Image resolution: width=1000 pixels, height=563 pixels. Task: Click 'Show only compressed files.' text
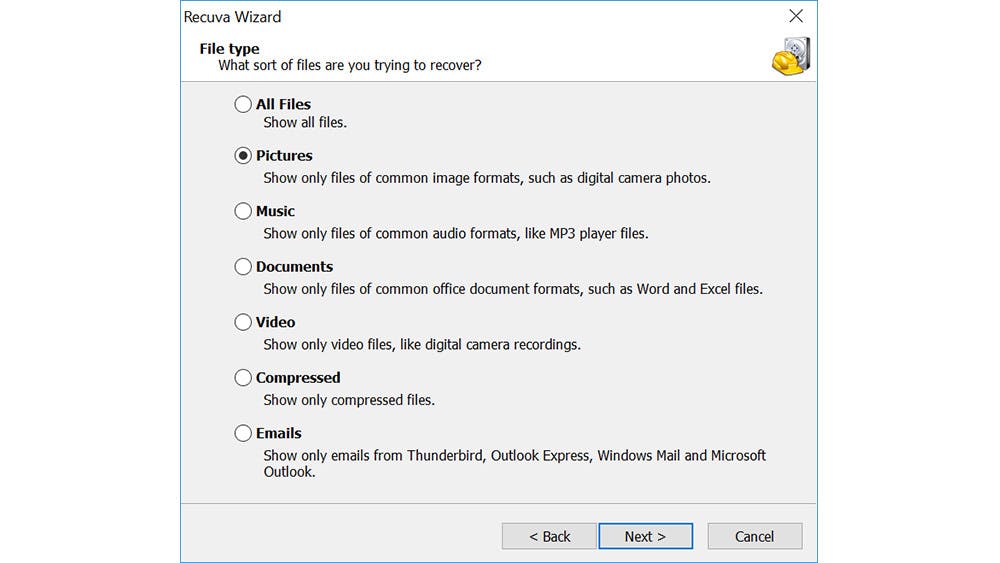349,400
